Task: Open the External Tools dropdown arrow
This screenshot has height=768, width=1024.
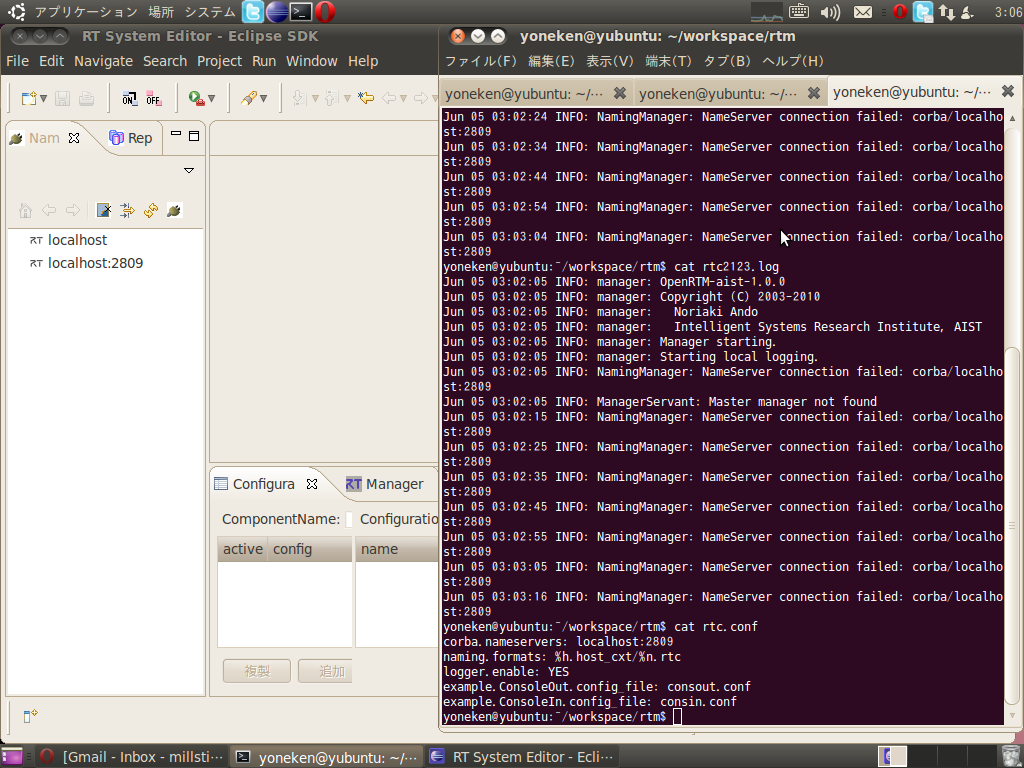Action: tap(211, 99)
